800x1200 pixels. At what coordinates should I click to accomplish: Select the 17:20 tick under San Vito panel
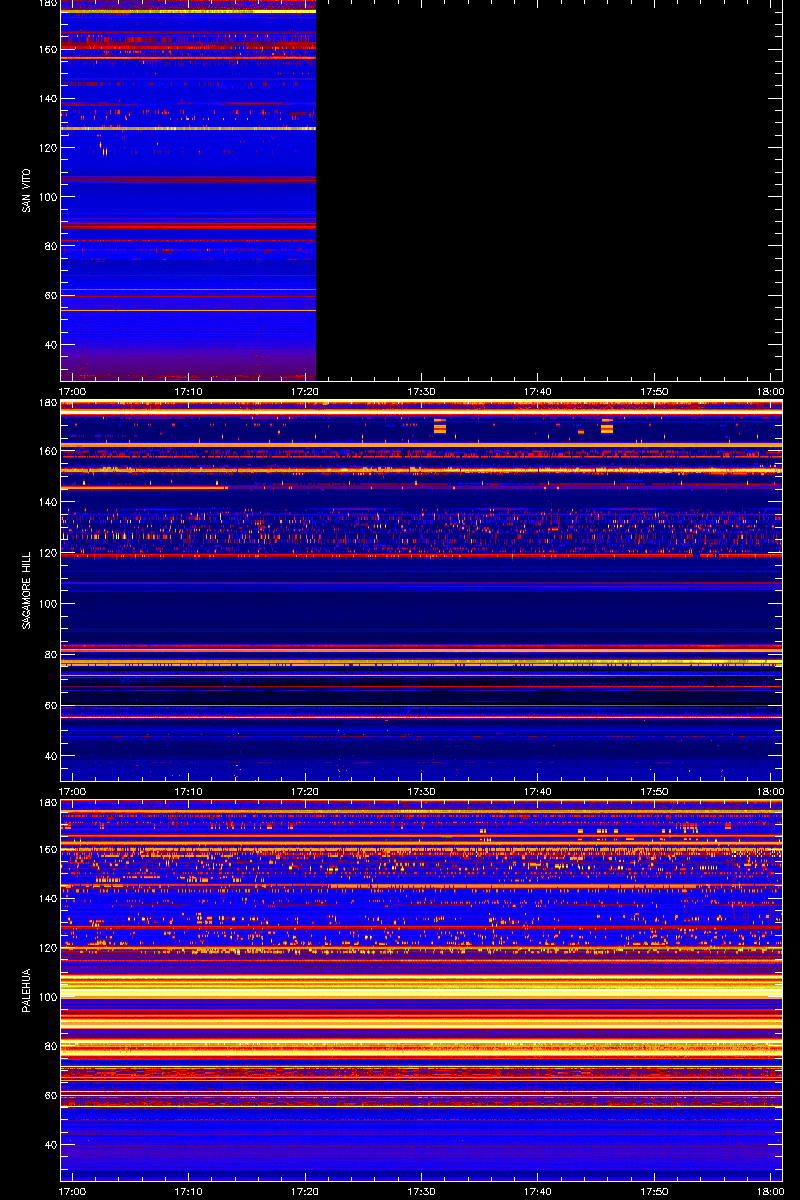305,392
